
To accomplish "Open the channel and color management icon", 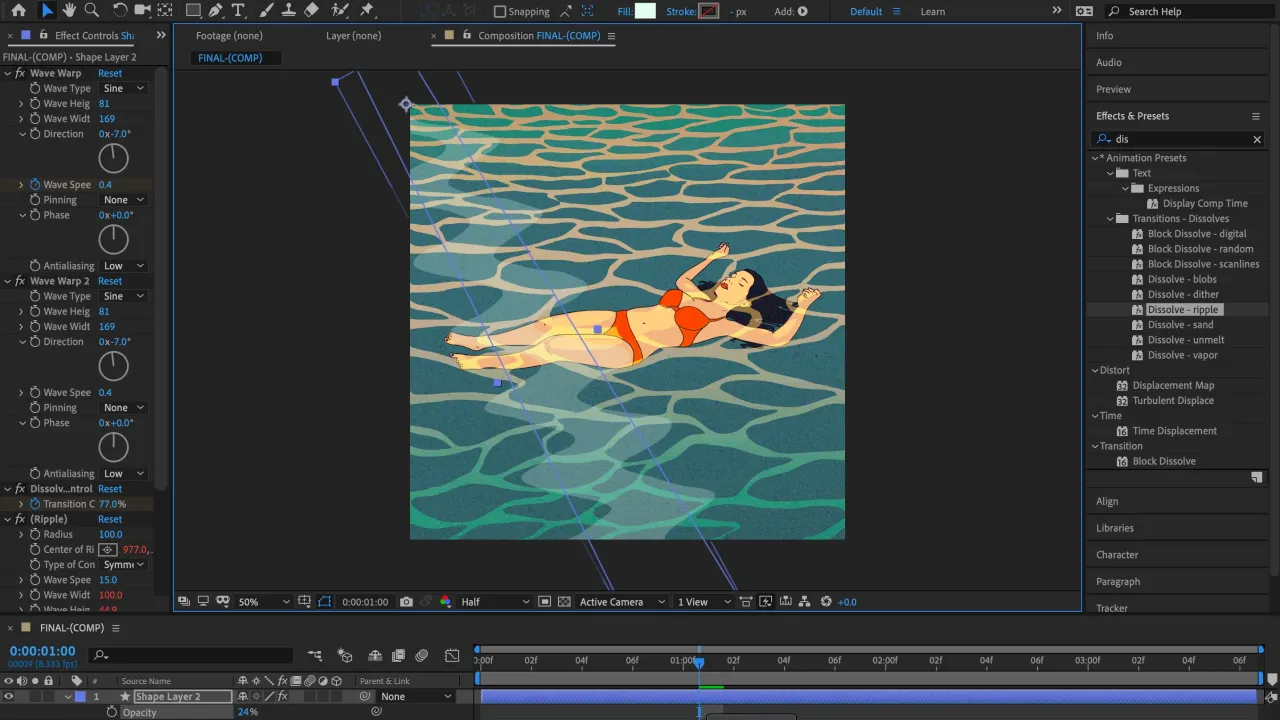I will pyautogui.click(x=445, y=602).
